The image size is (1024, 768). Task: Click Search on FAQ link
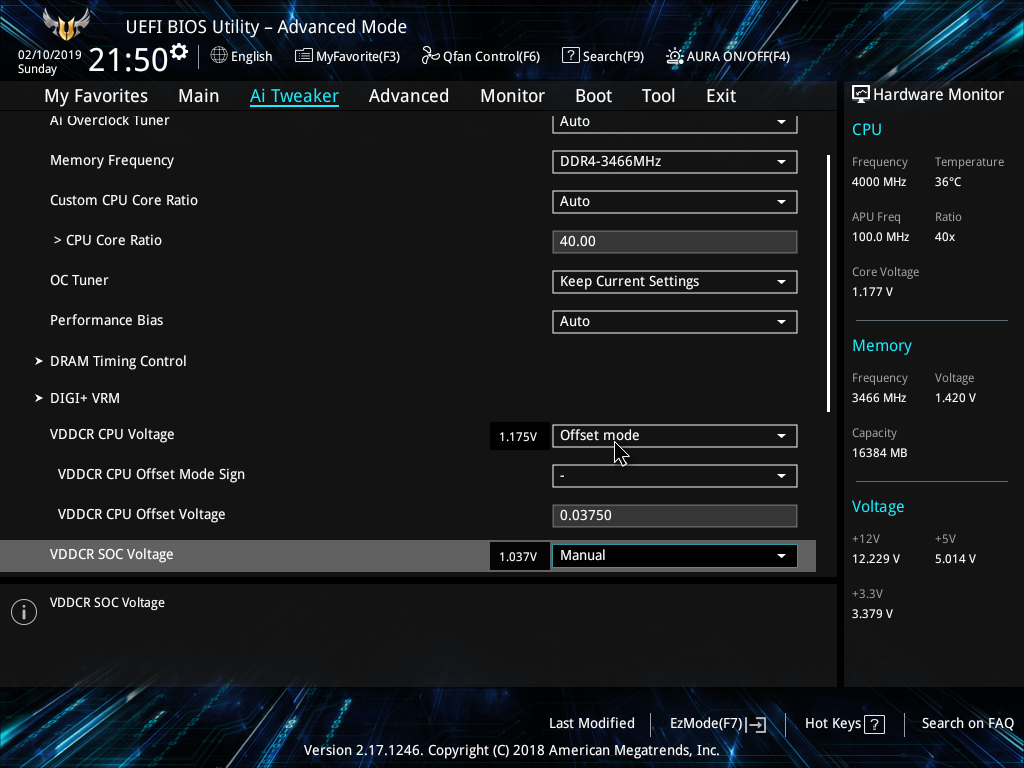(967, 724)
